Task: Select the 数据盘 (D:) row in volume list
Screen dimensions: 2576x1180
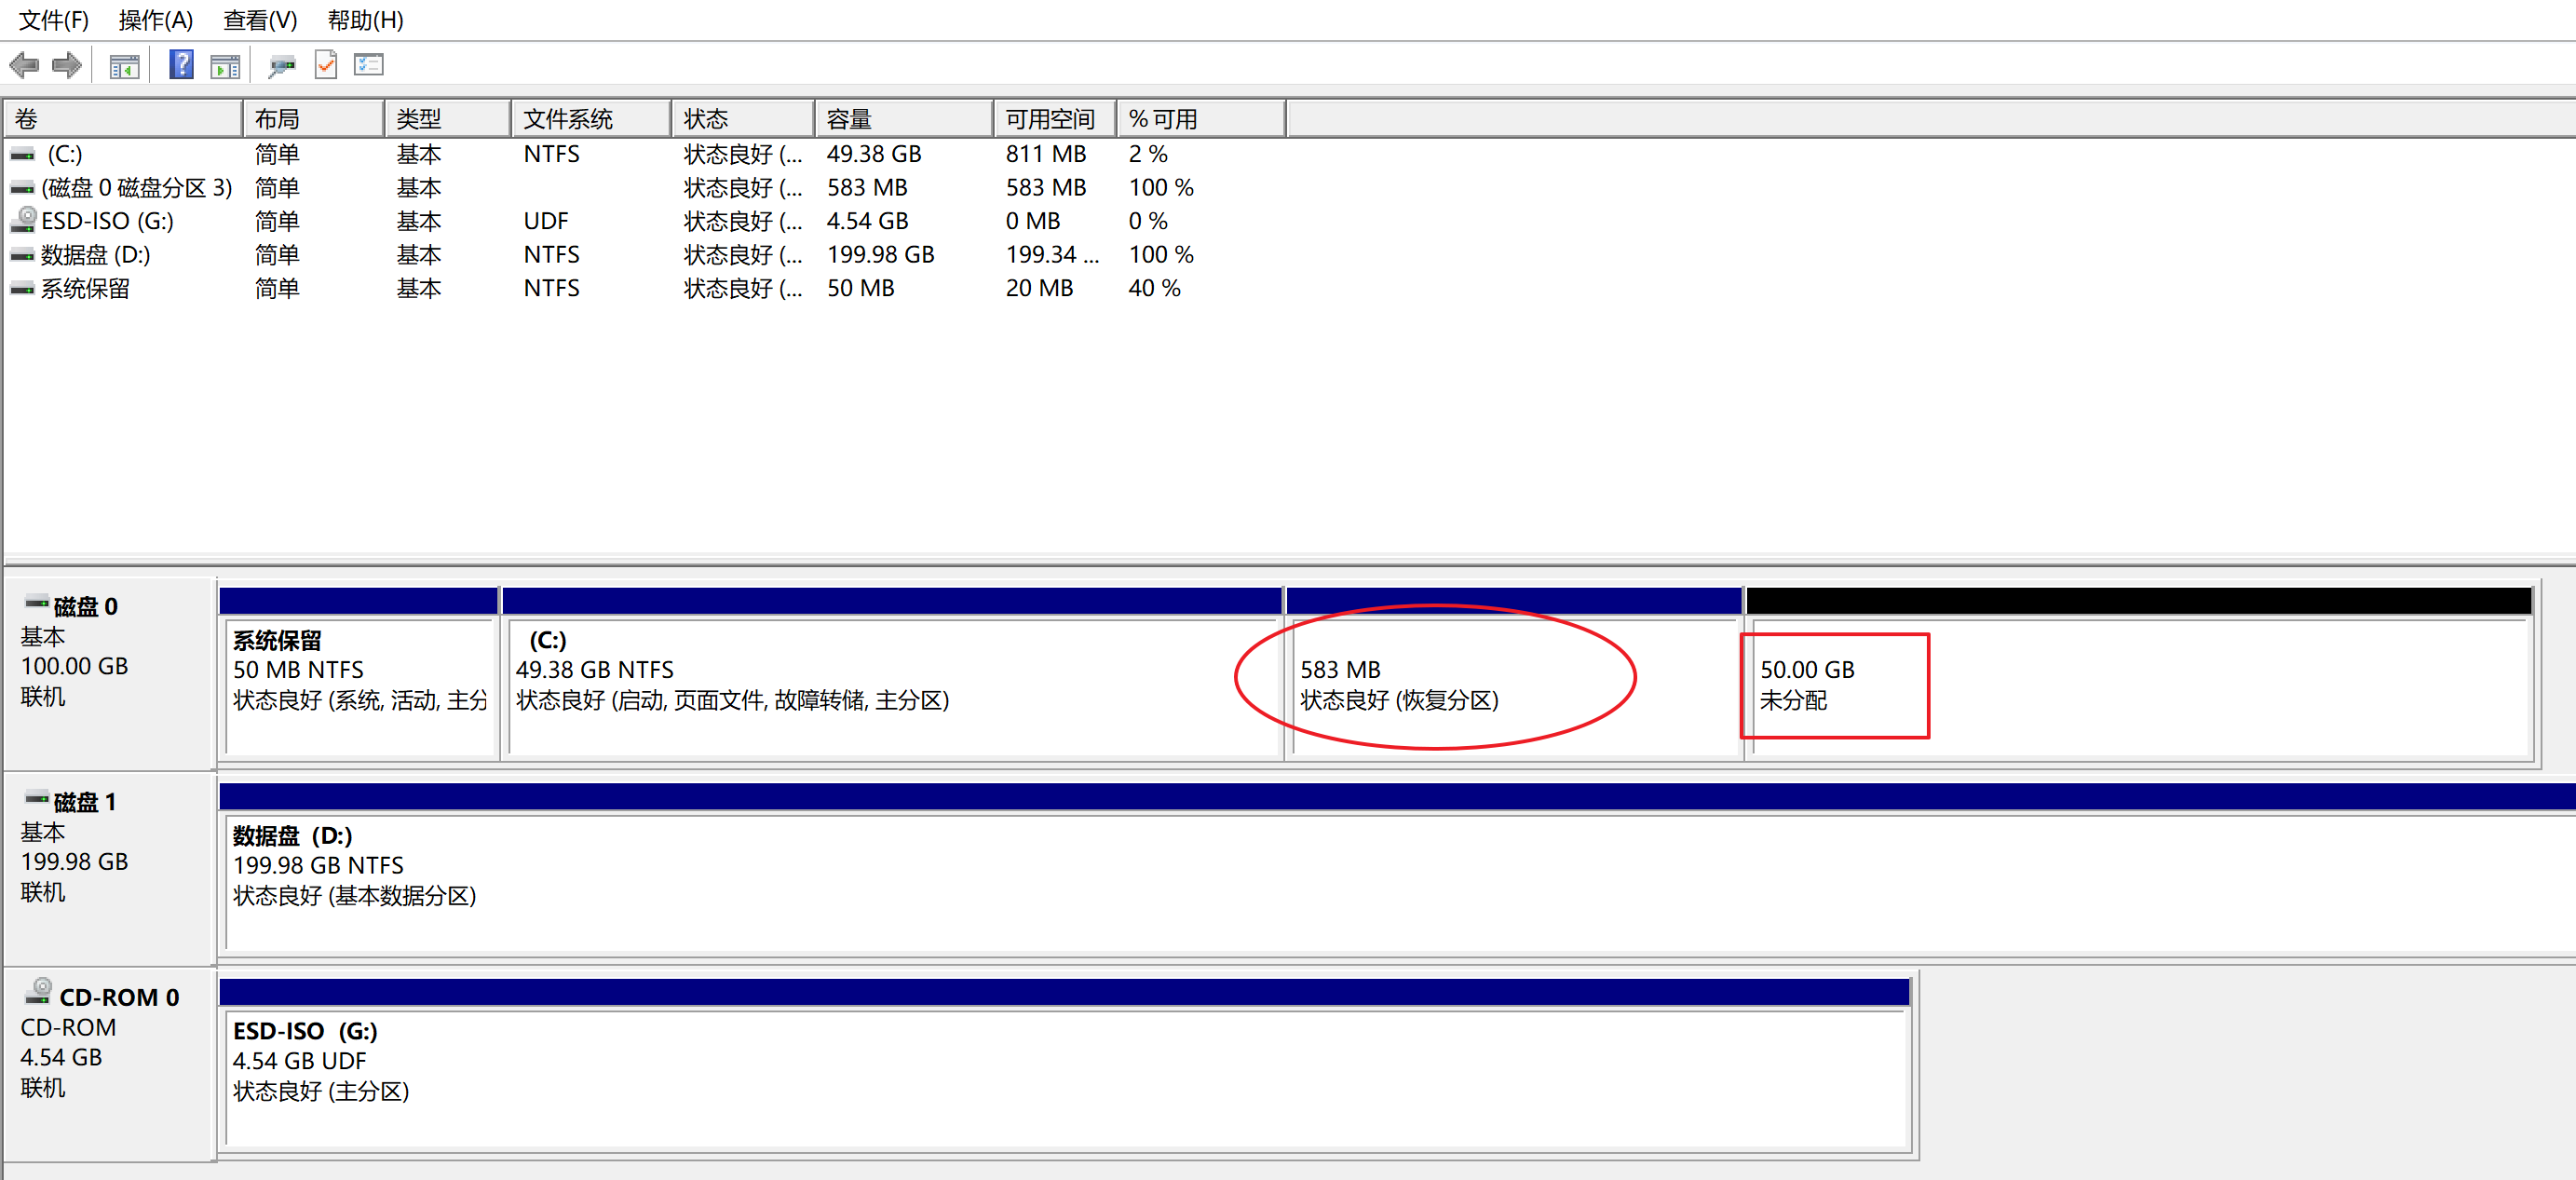Action: point(96,255)
